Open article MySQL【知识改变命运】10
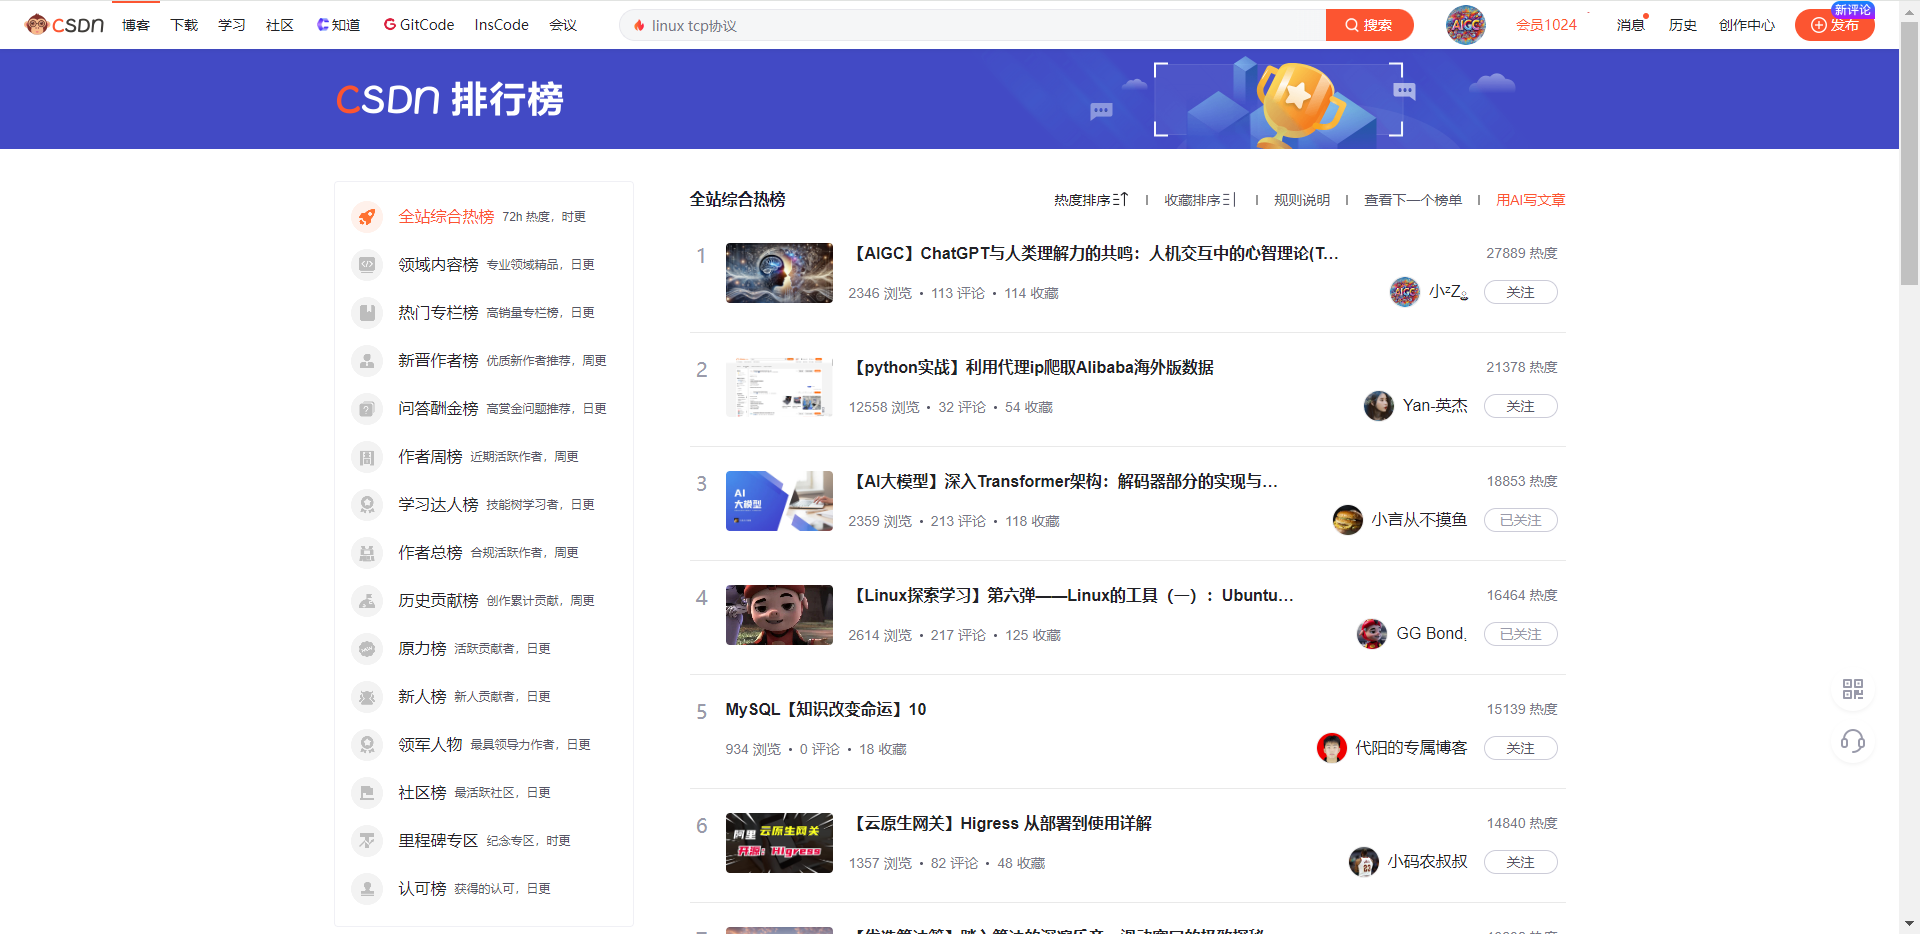Viewport: 1920px width, 934px height. pos(826,709)
